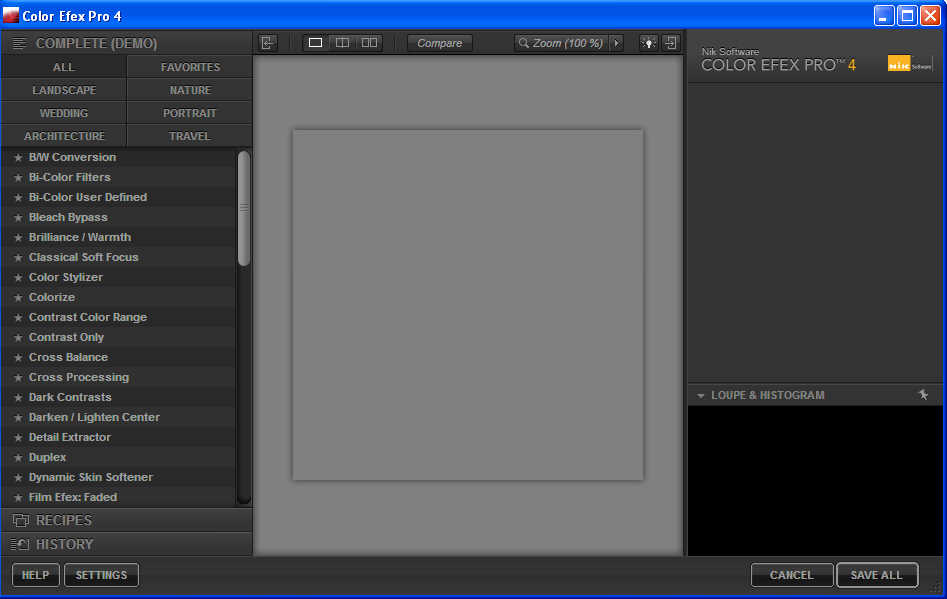Favorite the Cross Processing star
The image size is (947, 599).
pyautogui.click(x=18, y=377)
